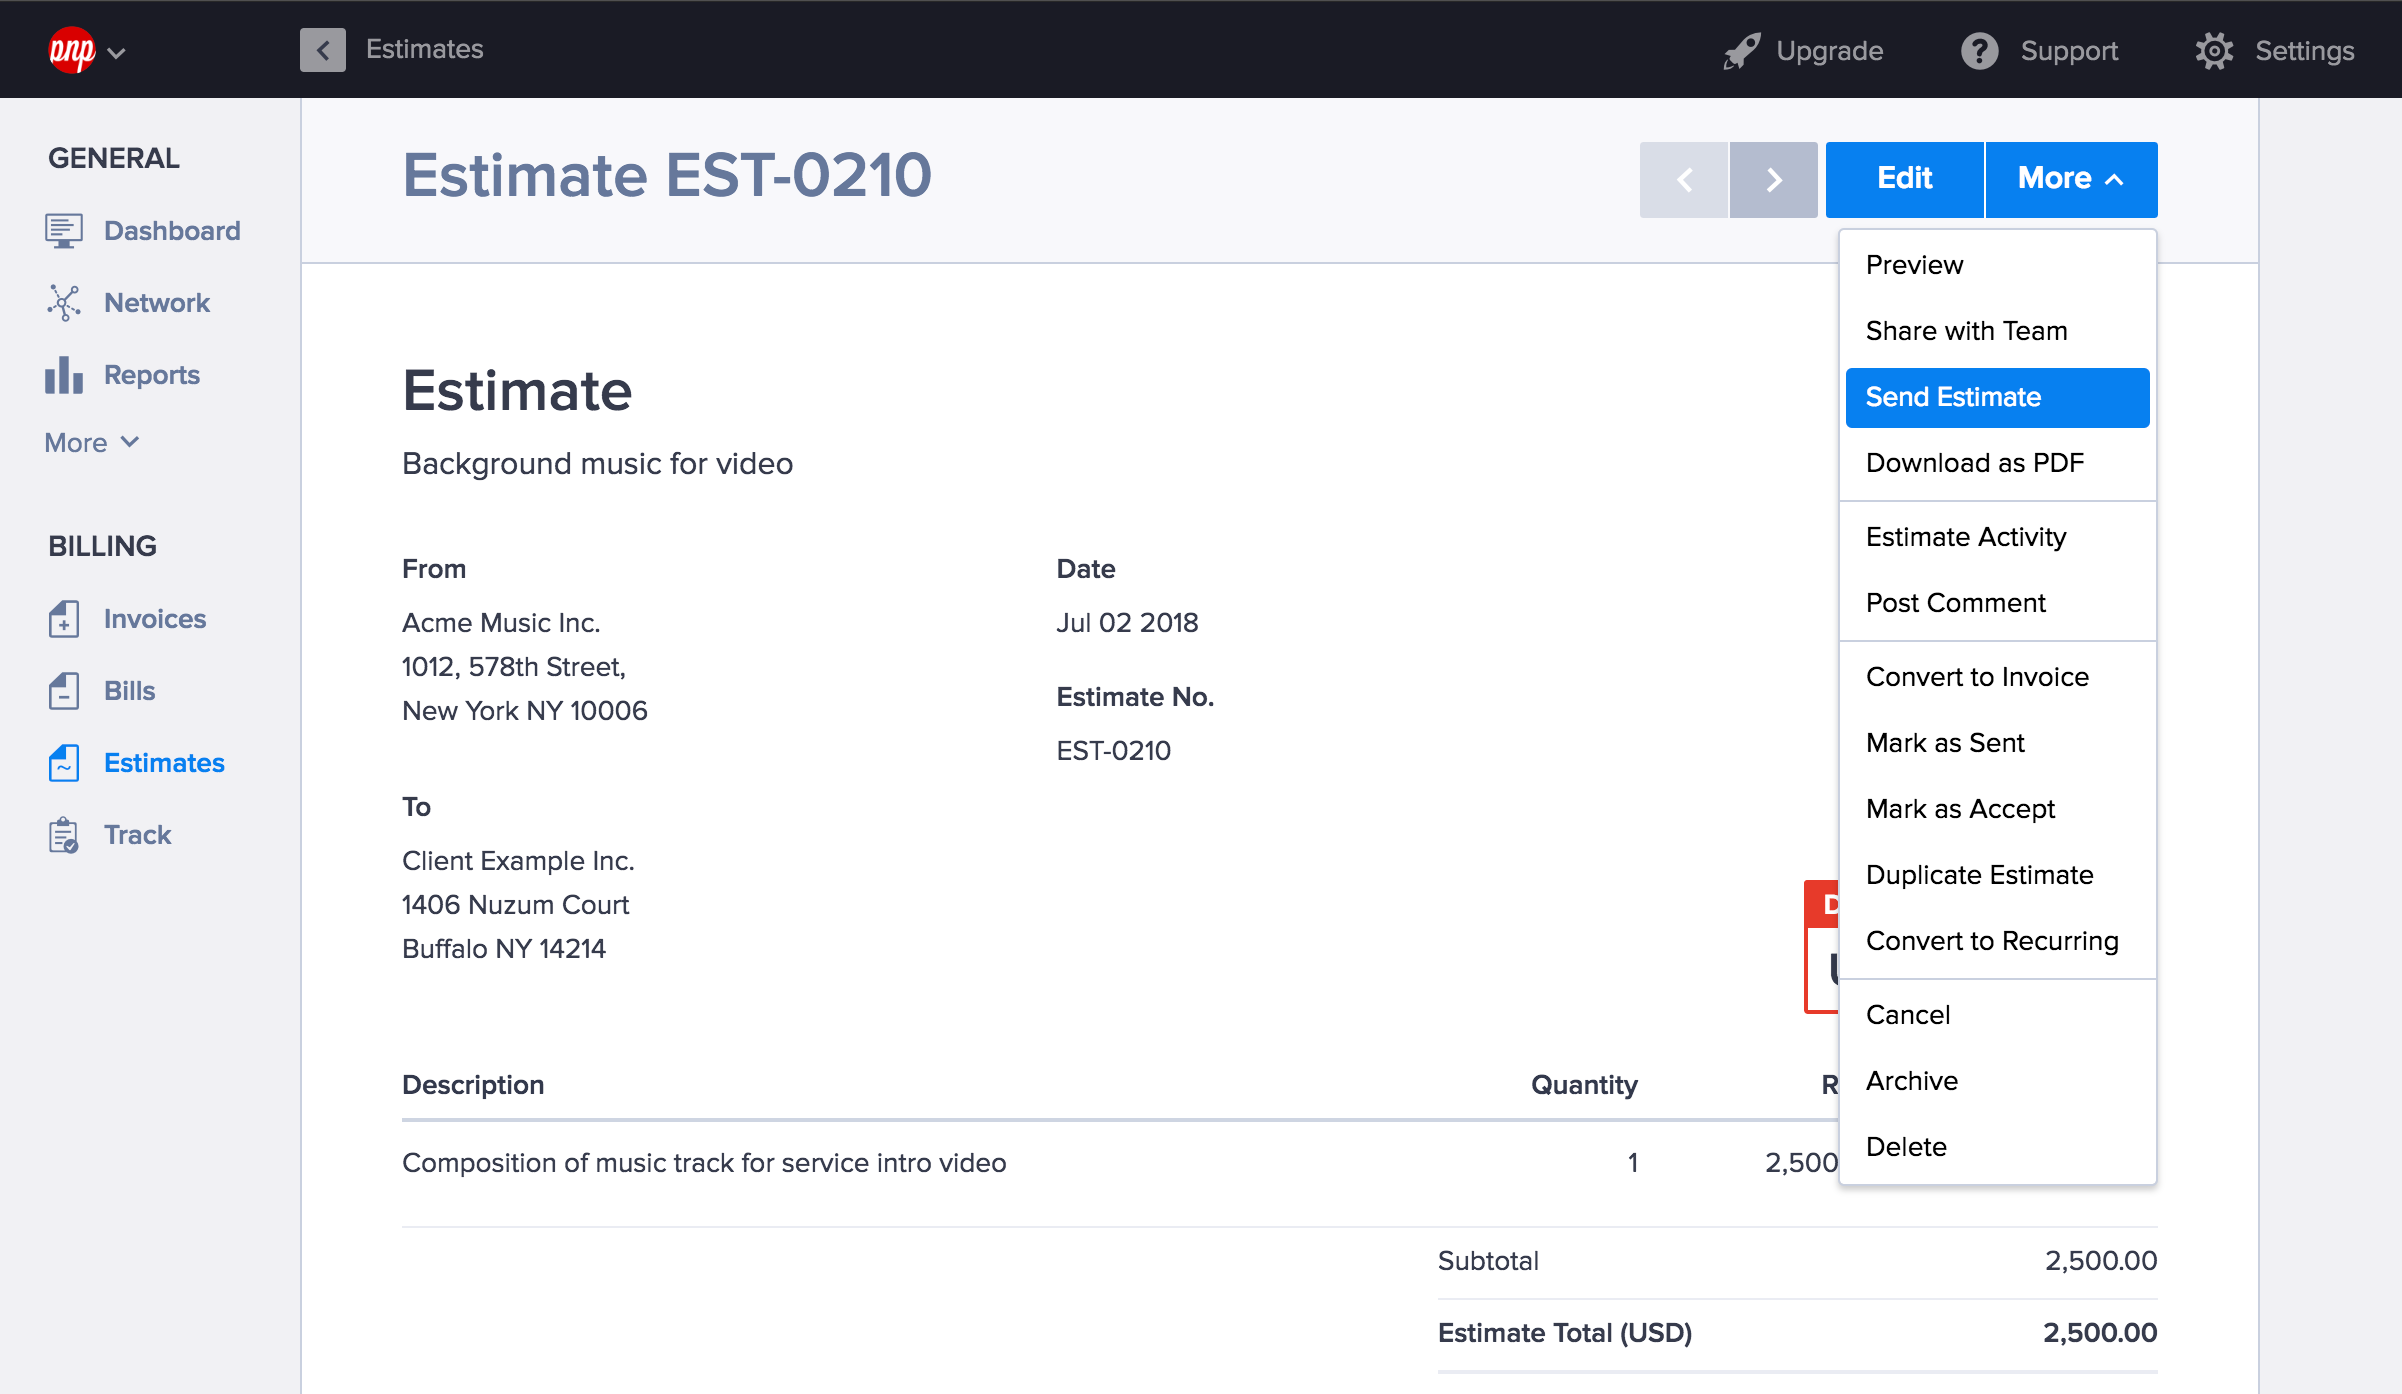Select Mark as Accept menu item
Viewport: 2402px width, 1394px height.
tap(1959, 808)
